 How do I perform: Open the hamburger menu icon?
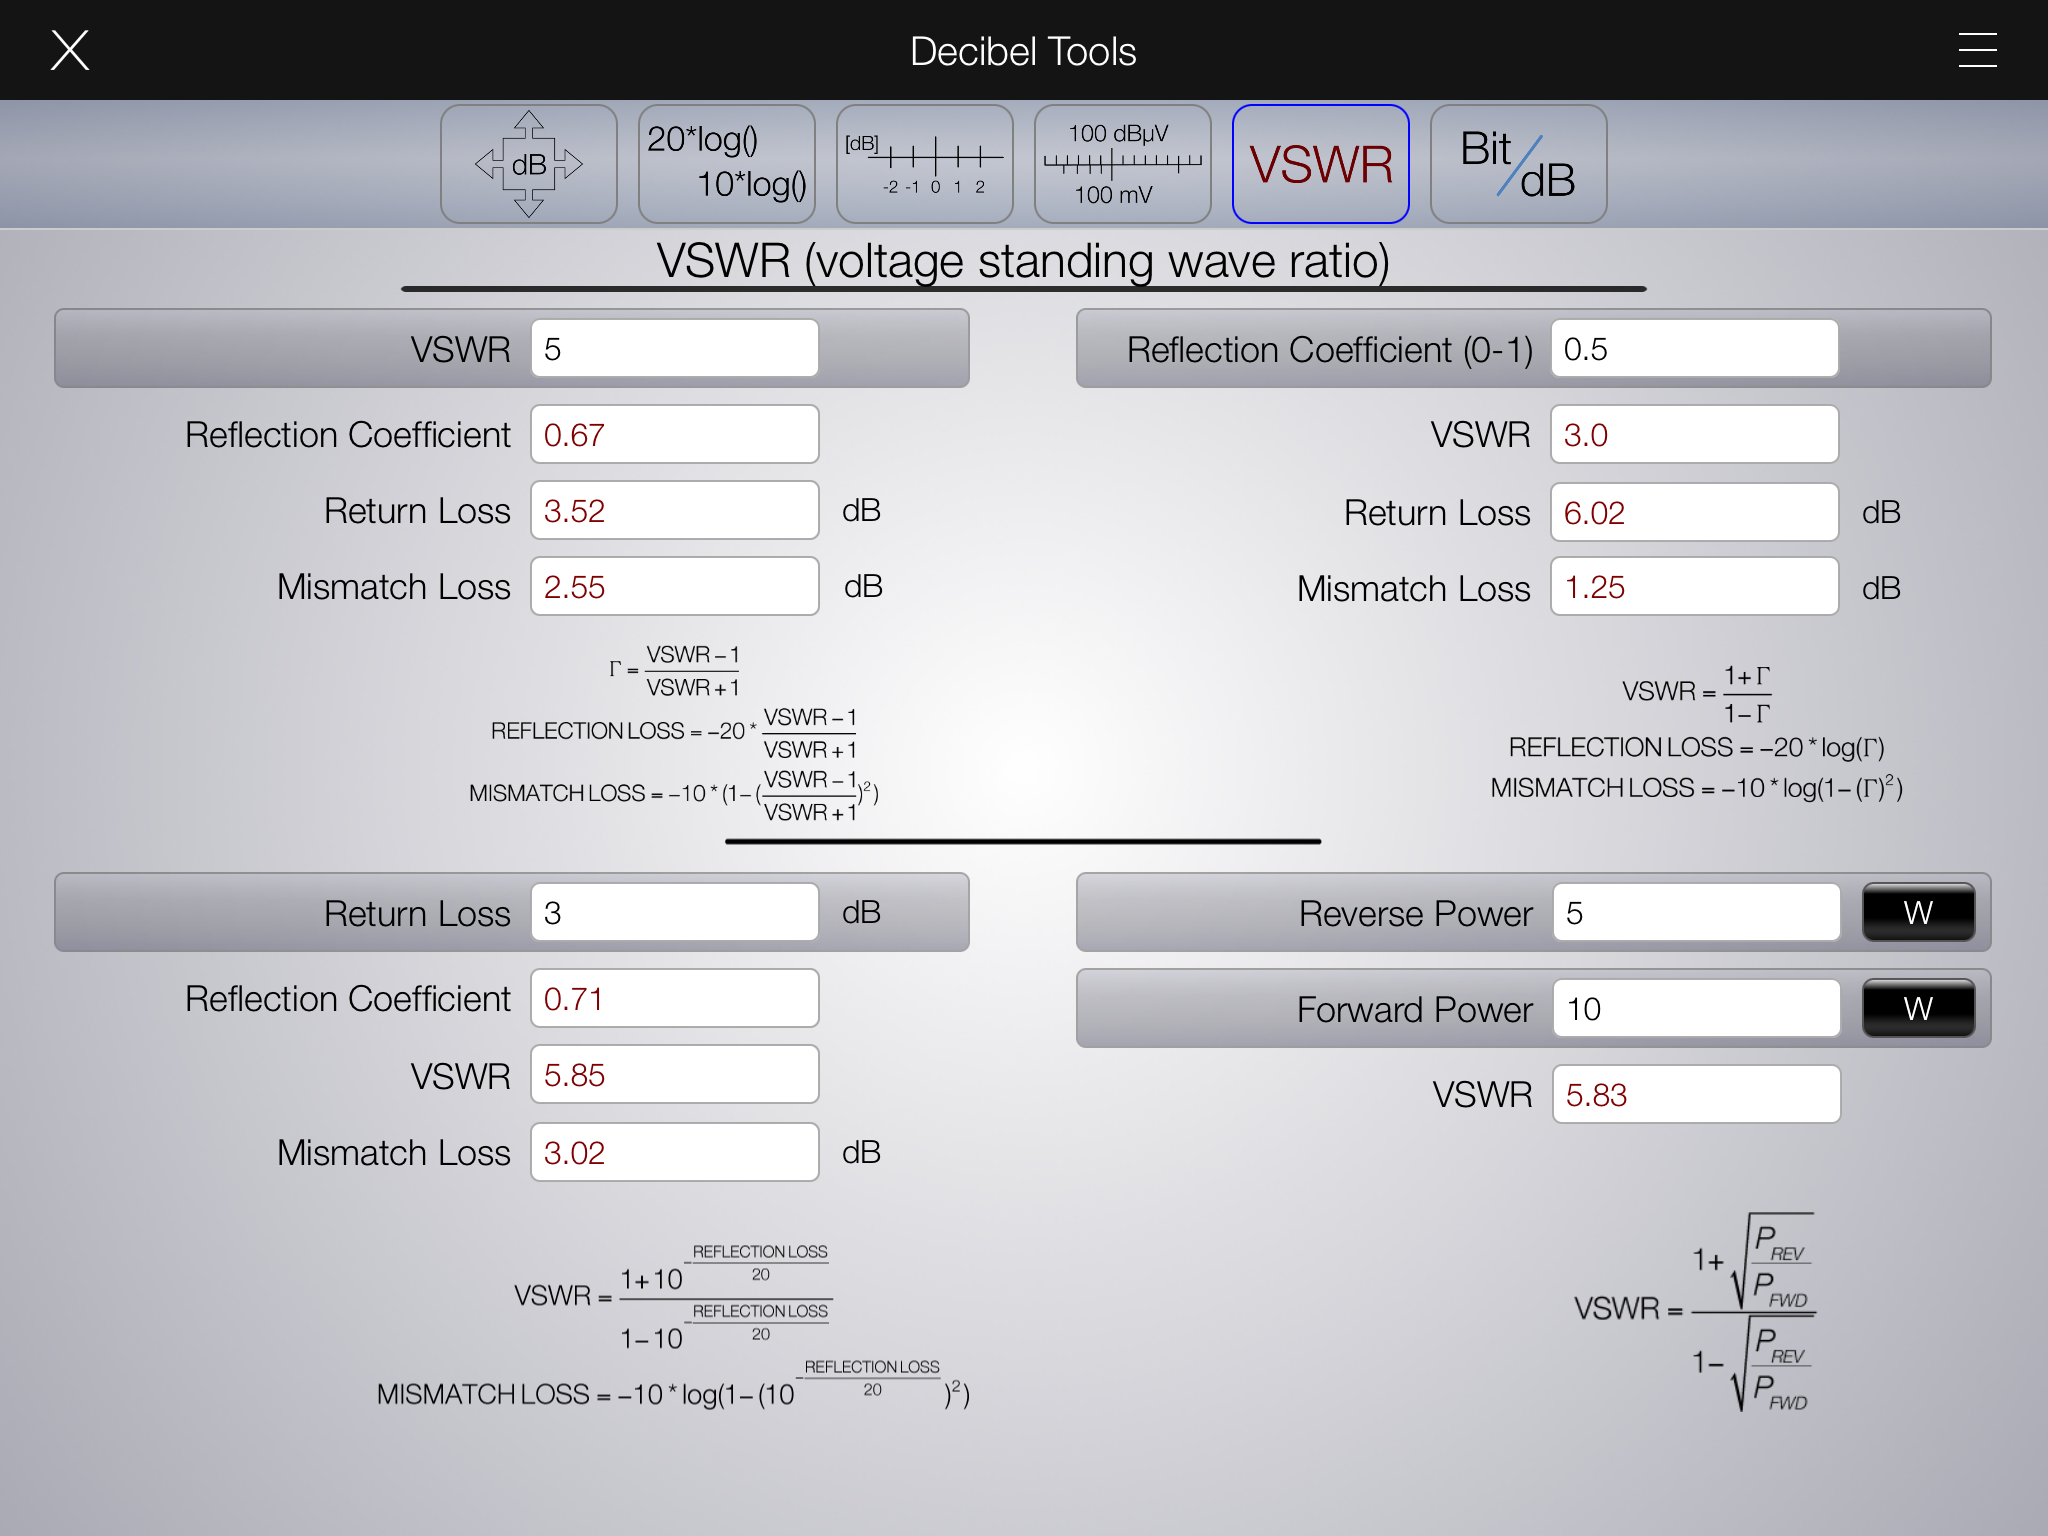click(x=1977, y=50)
